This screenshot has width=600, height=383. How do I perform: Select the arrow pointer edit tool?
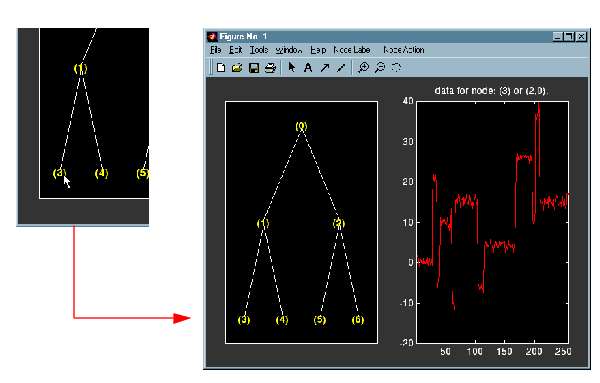tap(292, 68)
